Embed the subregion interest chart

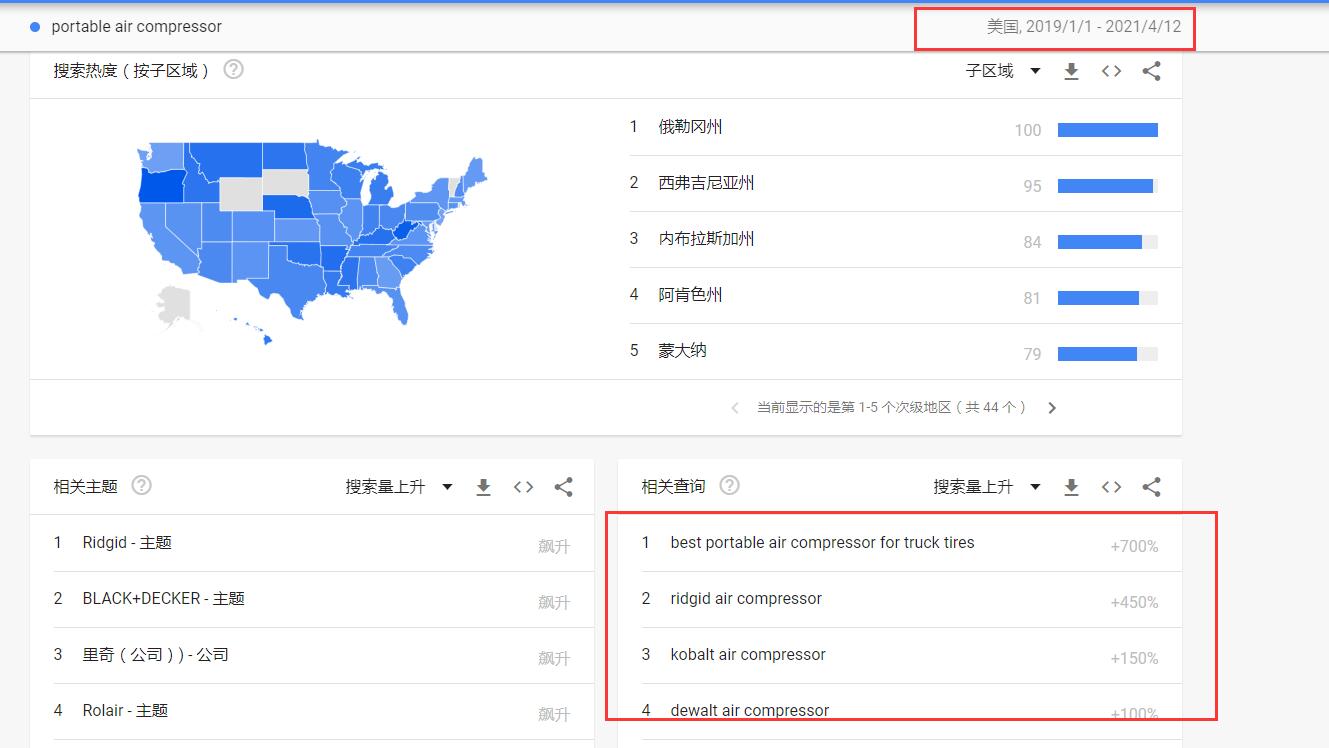(1111, 71)
